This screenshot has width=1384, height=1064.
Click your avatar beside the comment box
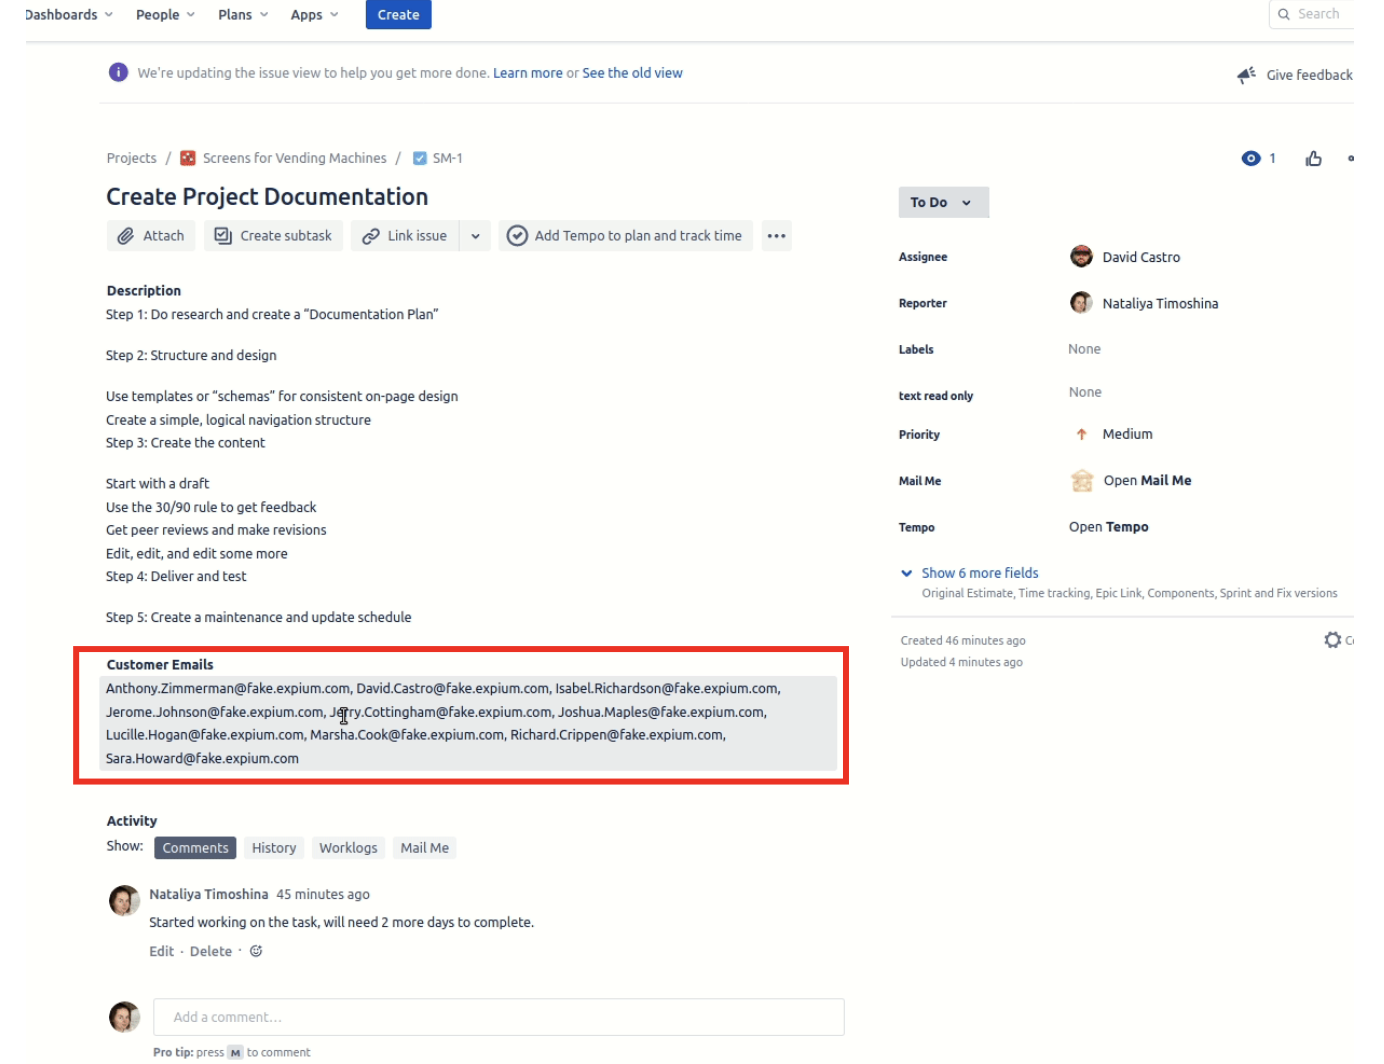tap(124, 1017)
